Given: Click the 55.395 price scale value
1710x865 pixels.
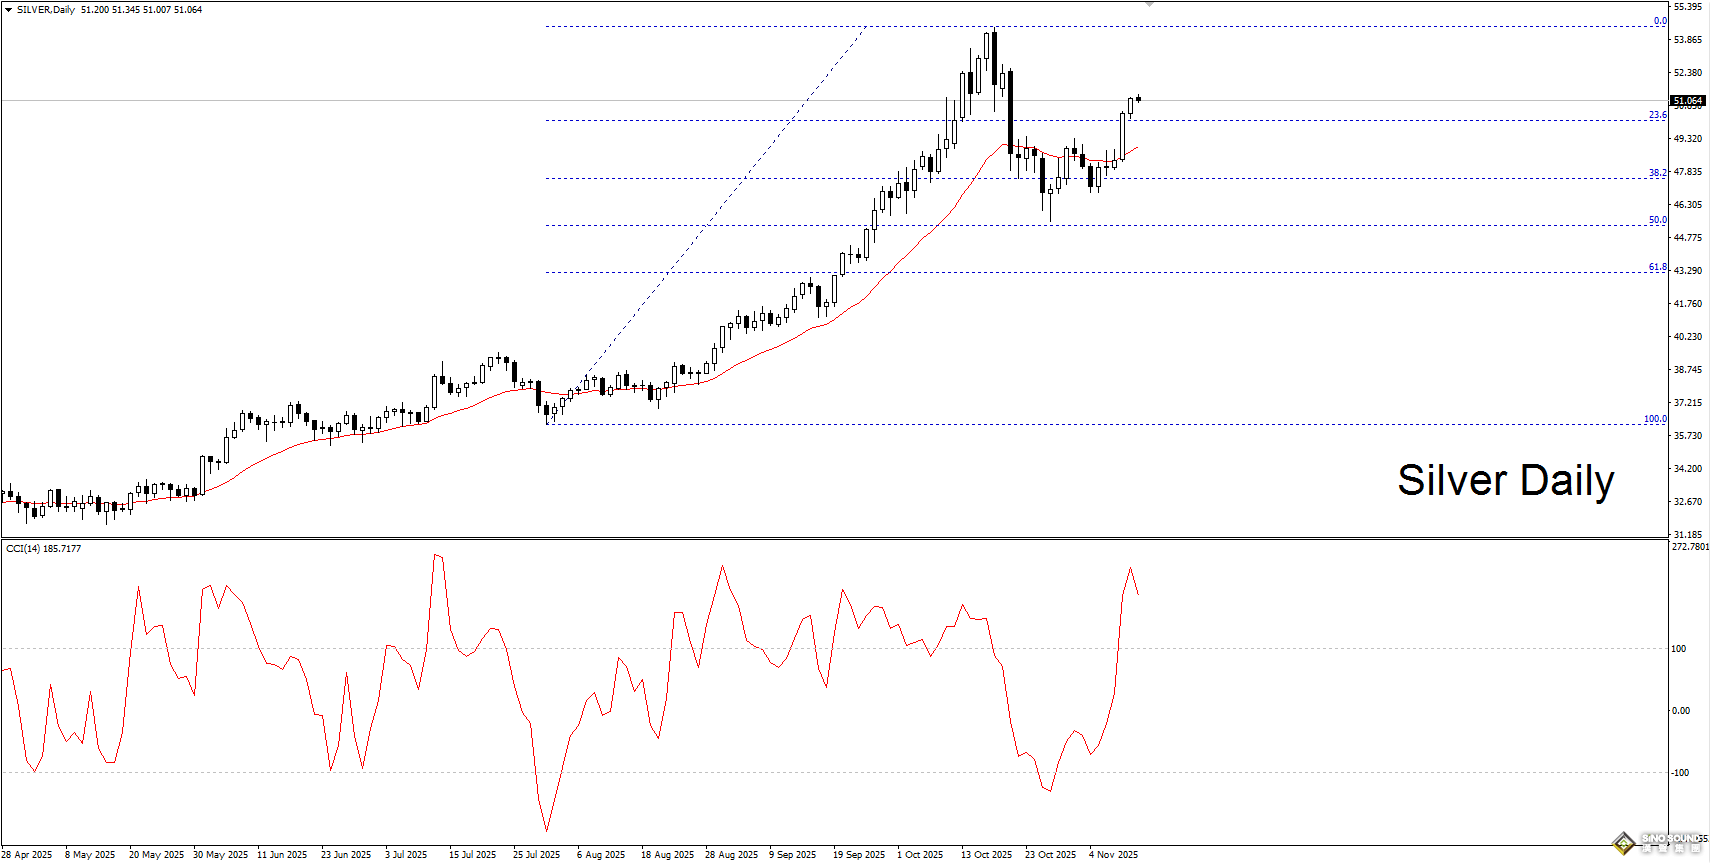Looking at the screenshot, I should (1688, 7).
